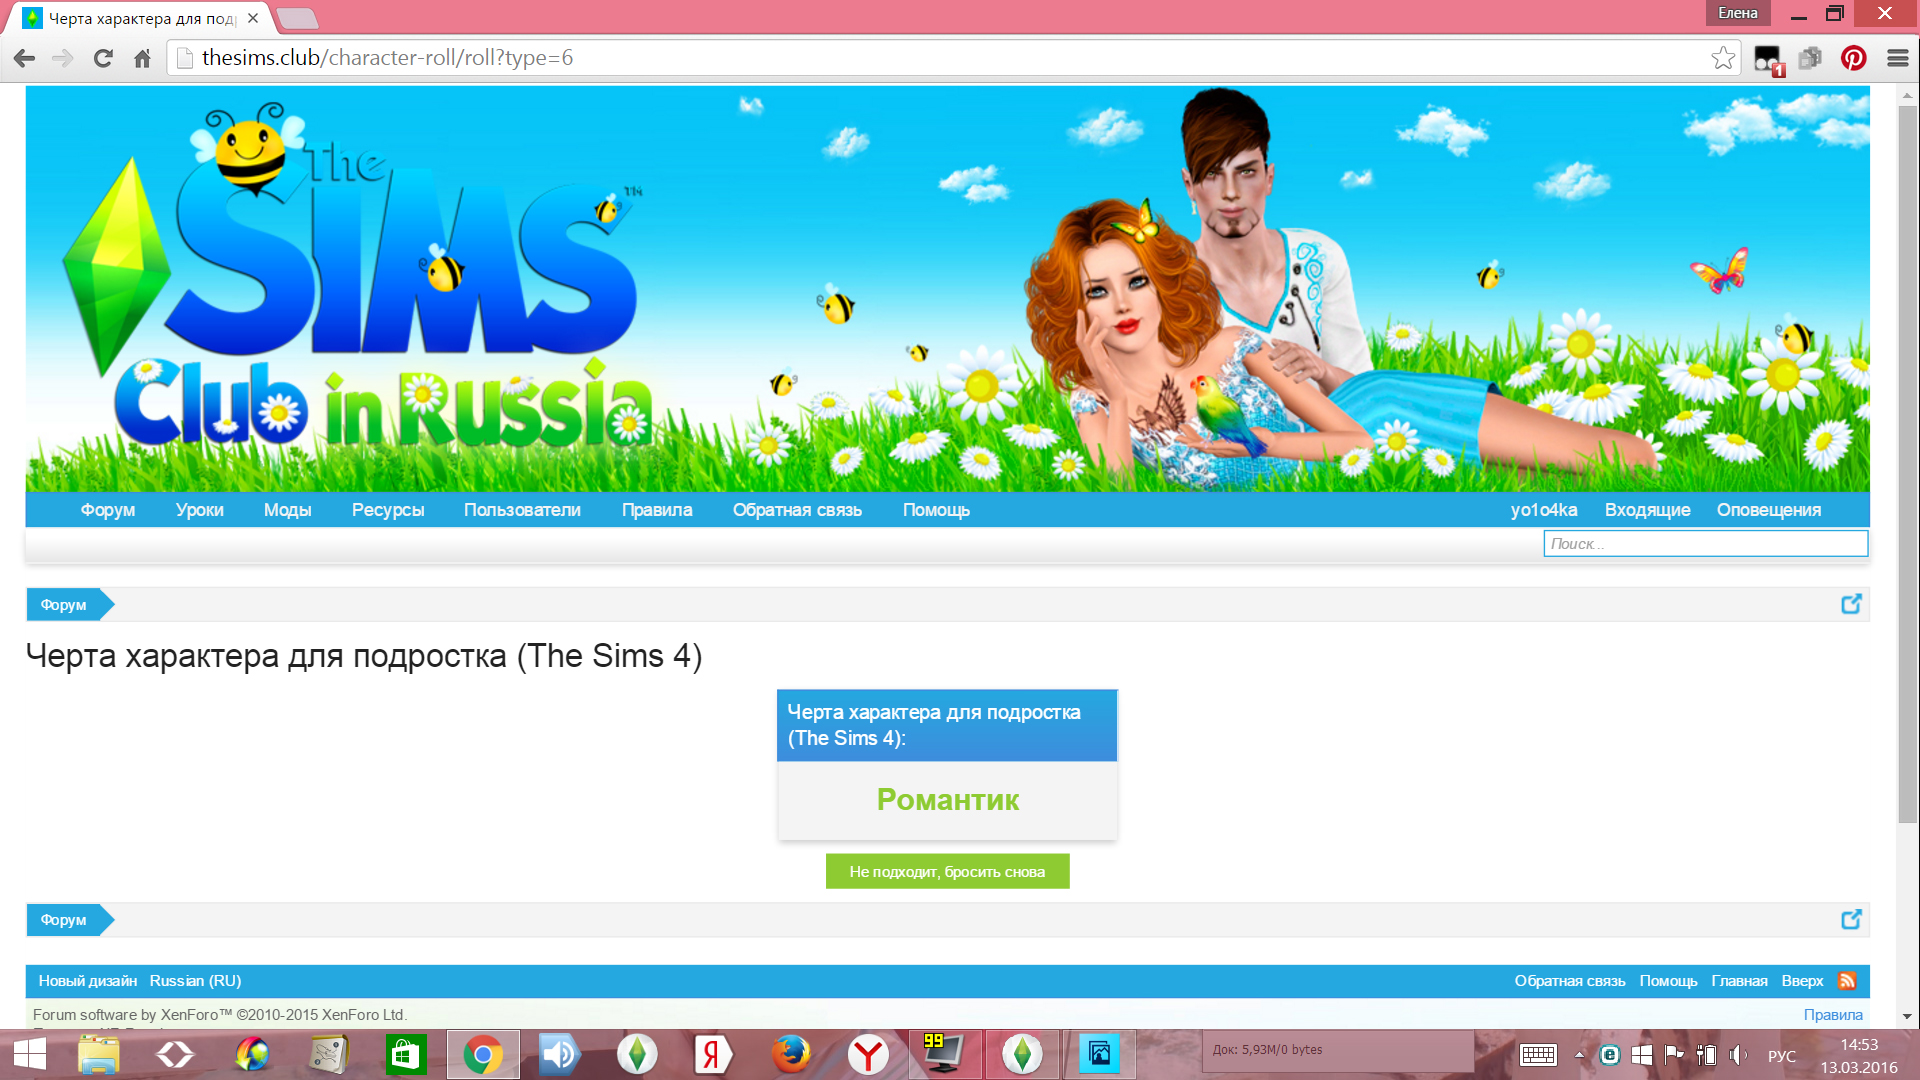Open Yandex Browser Y taskbar icon
This screenshot has width=1920, height=1080.
[868, 1054]
